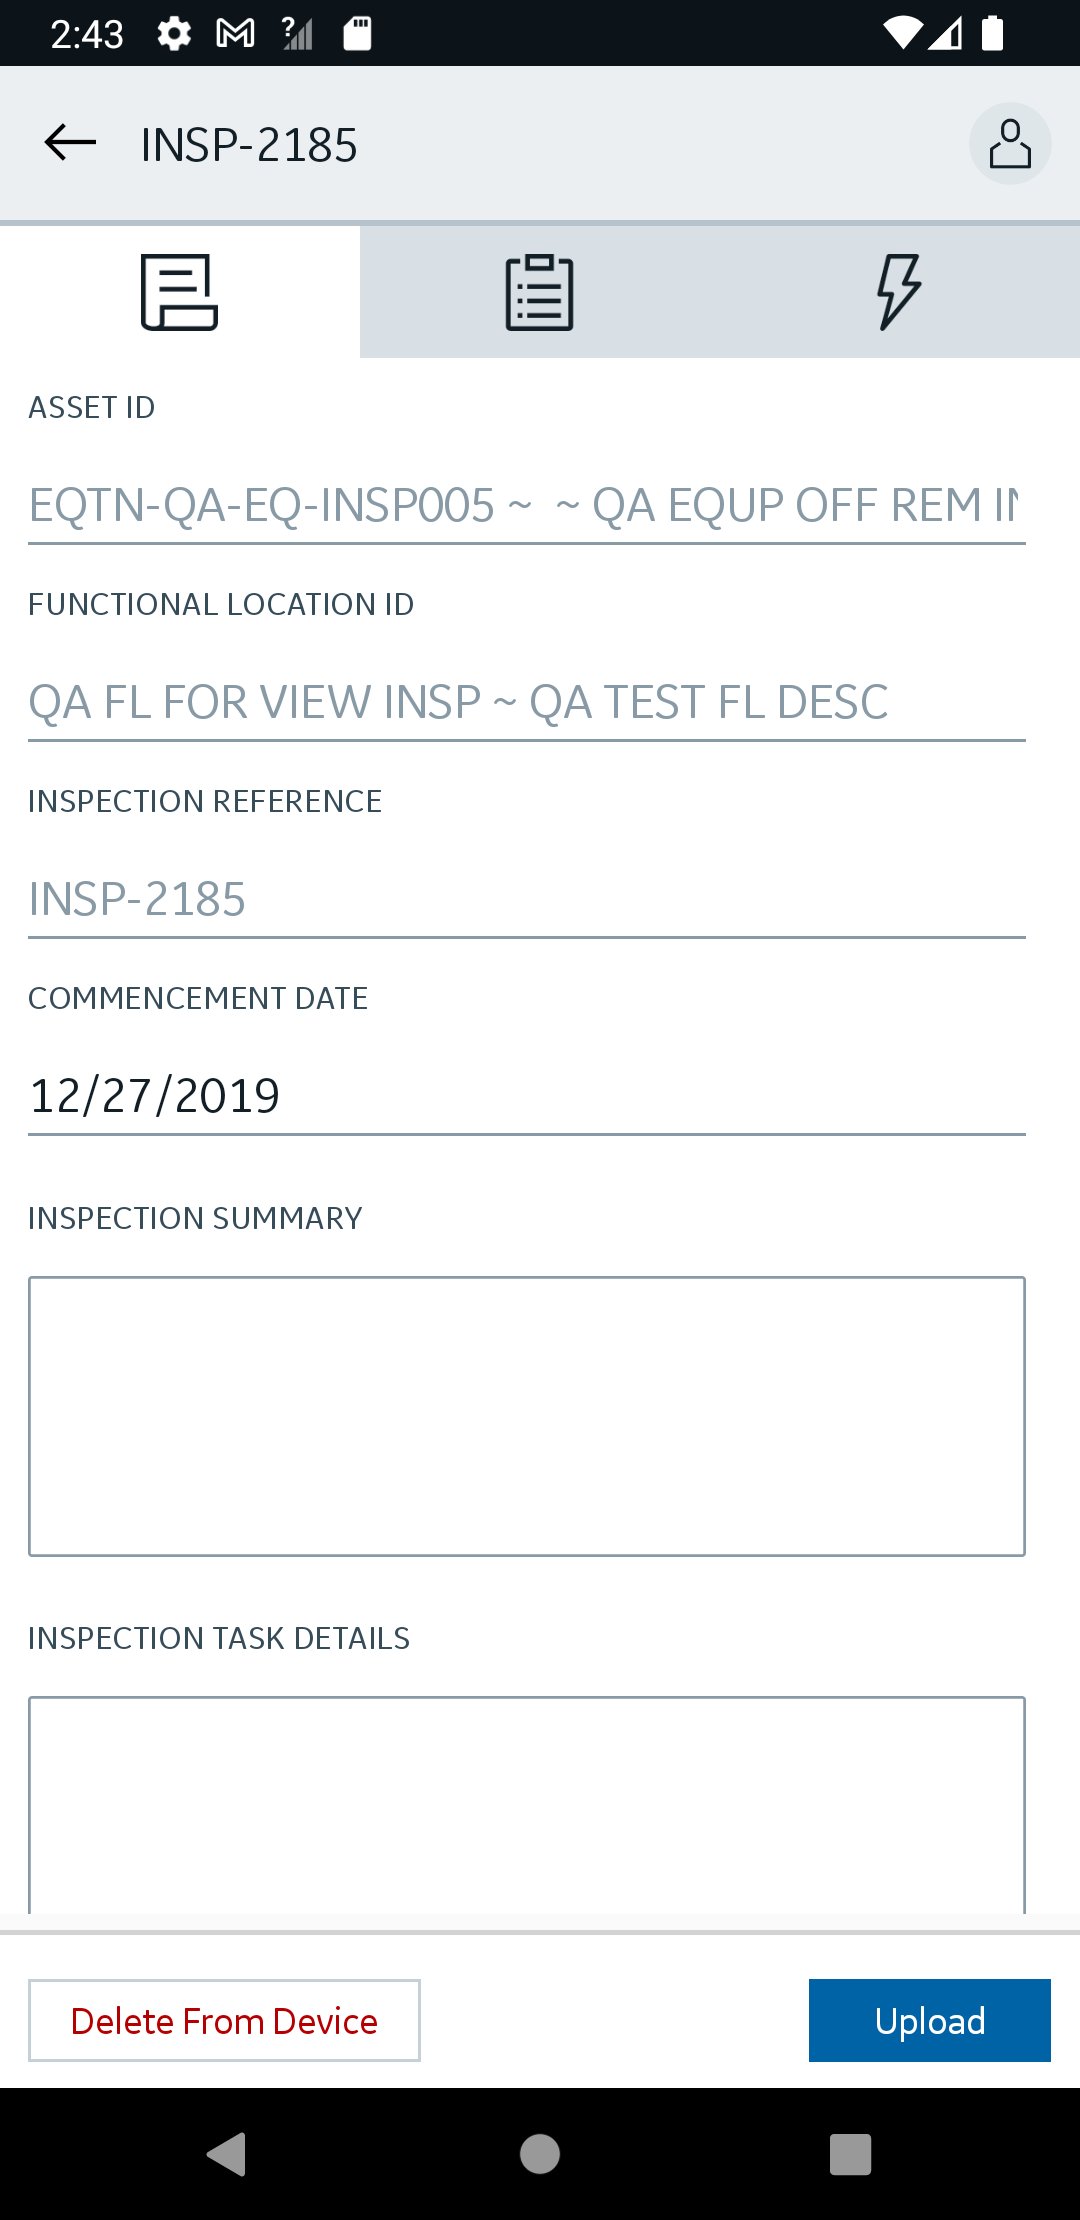Tap the back arrow icon

click(70, 143)
